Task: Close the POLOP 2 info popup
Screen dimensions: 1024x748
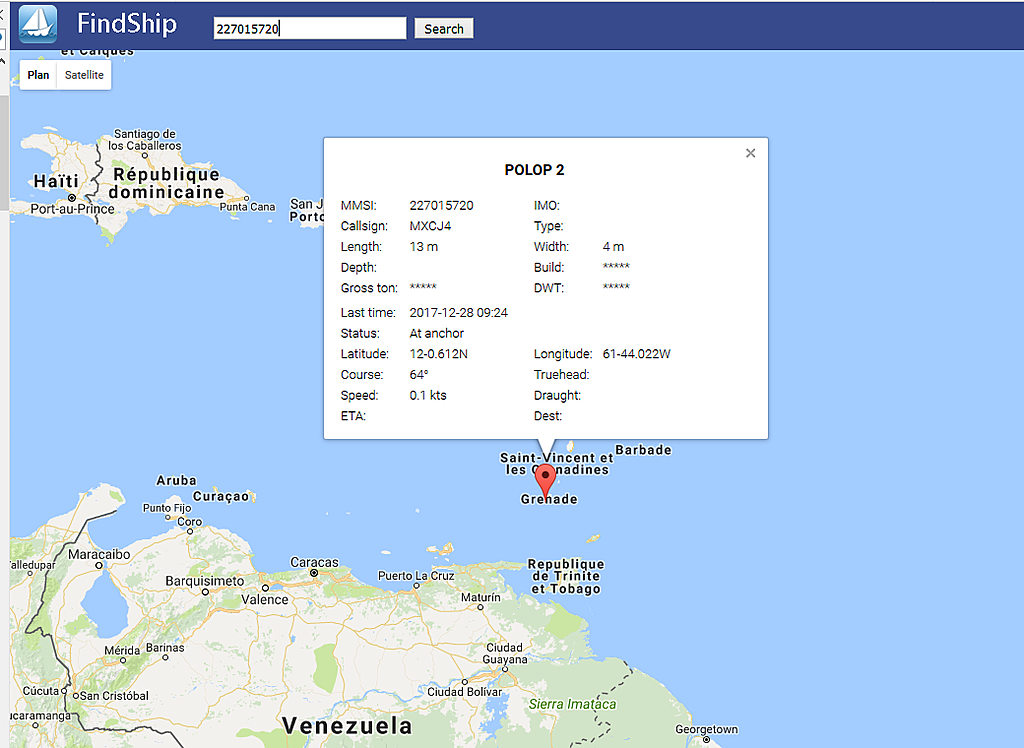Action: [x=750, y=153]
